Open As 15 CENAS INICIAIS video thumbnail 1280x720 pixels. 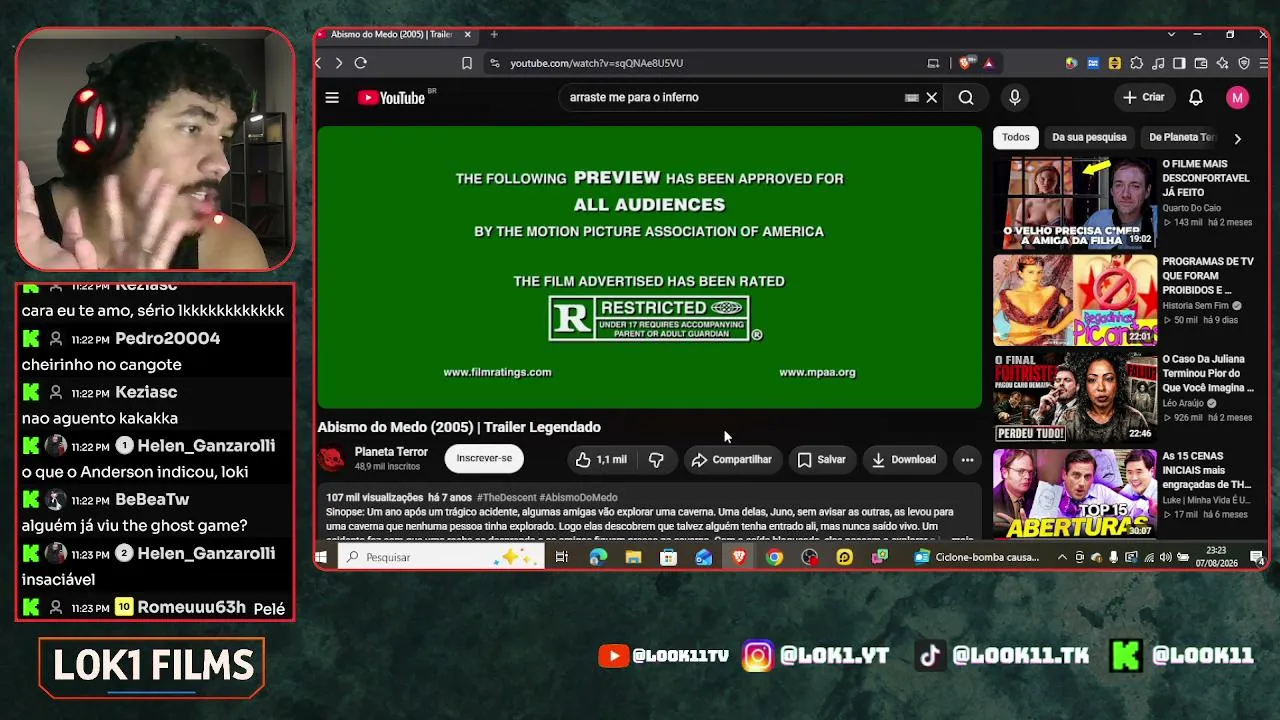coord(1075,494)
